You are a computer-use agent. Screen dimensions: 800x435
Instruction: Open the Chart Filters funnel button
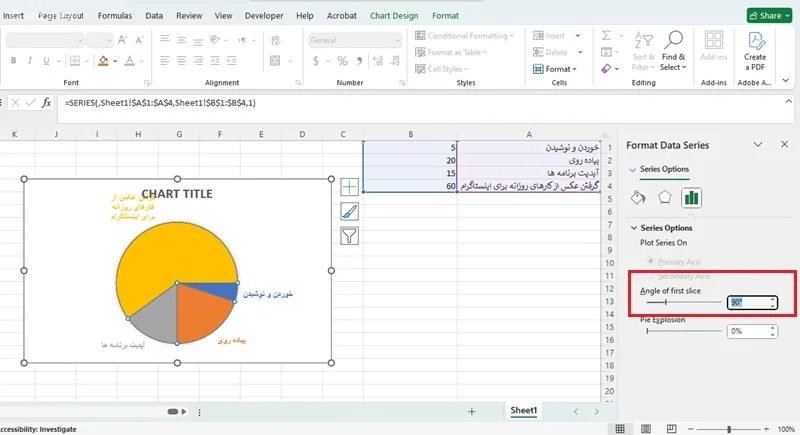[349, 236]
